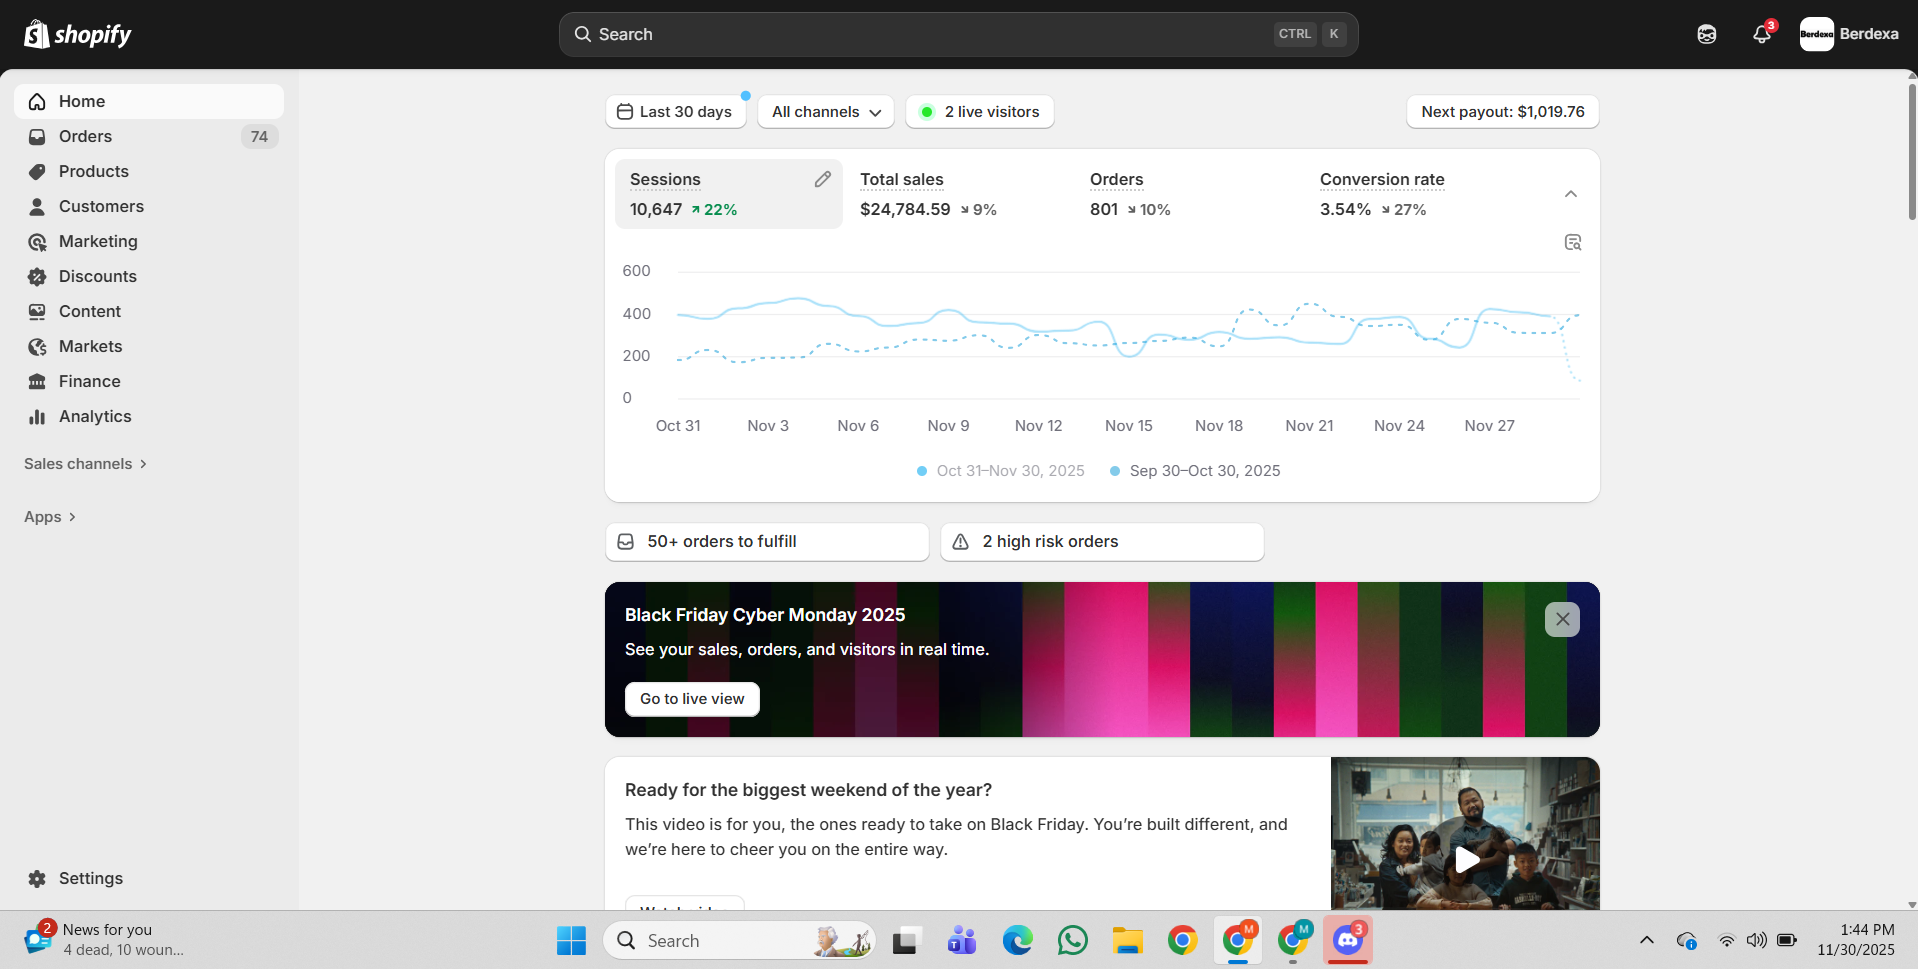Click the Finance bank icon
Screen dimensions: 1918x969
coord(37,381)
